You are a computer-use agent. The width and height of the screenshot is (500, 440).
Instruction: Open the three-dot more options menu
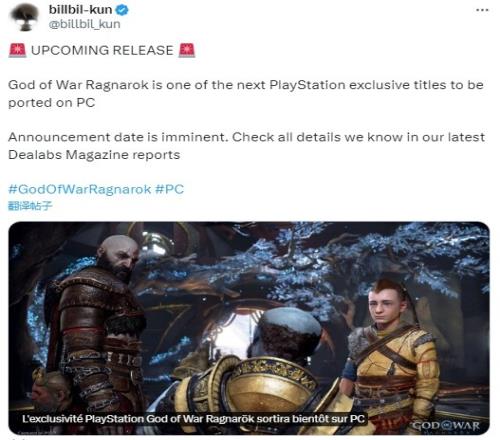(x=482, y=10)
